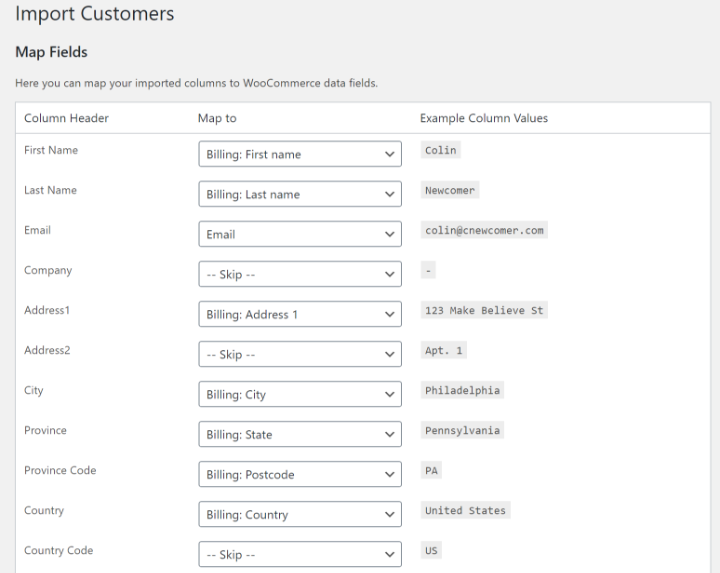Open the First Name mapping dropdown
The image size is (720, 573).
[x=300, y=154]
